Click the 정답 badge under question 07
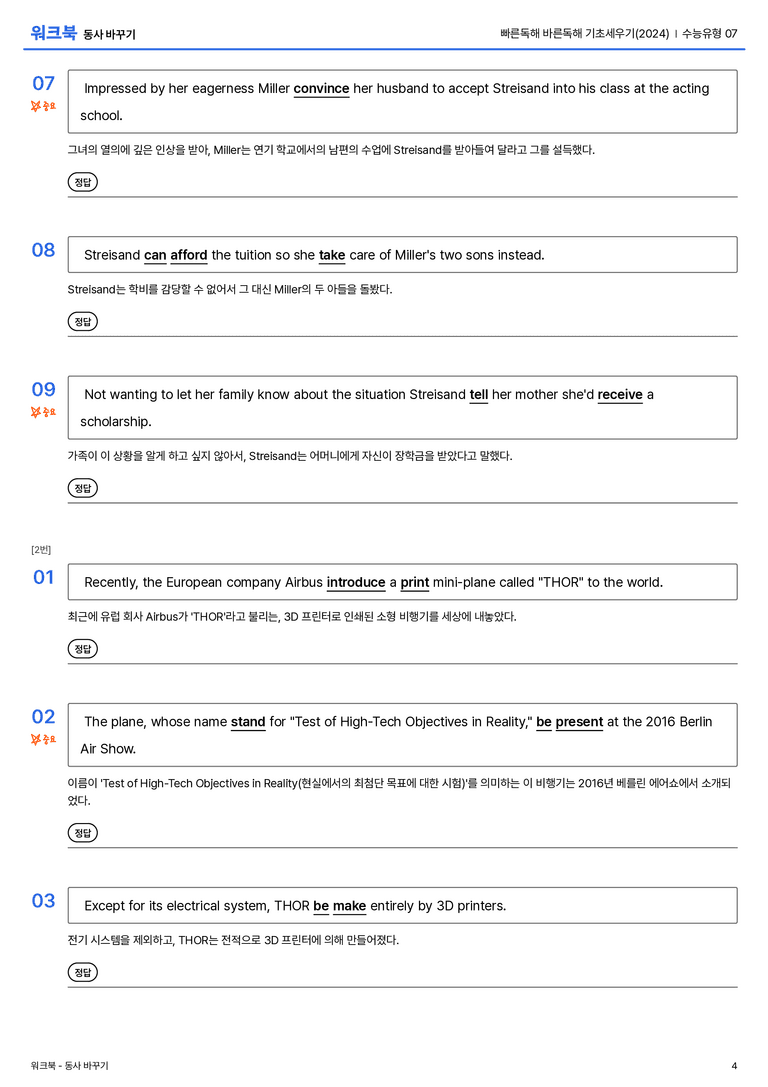768x1087 pixels. 82,182
